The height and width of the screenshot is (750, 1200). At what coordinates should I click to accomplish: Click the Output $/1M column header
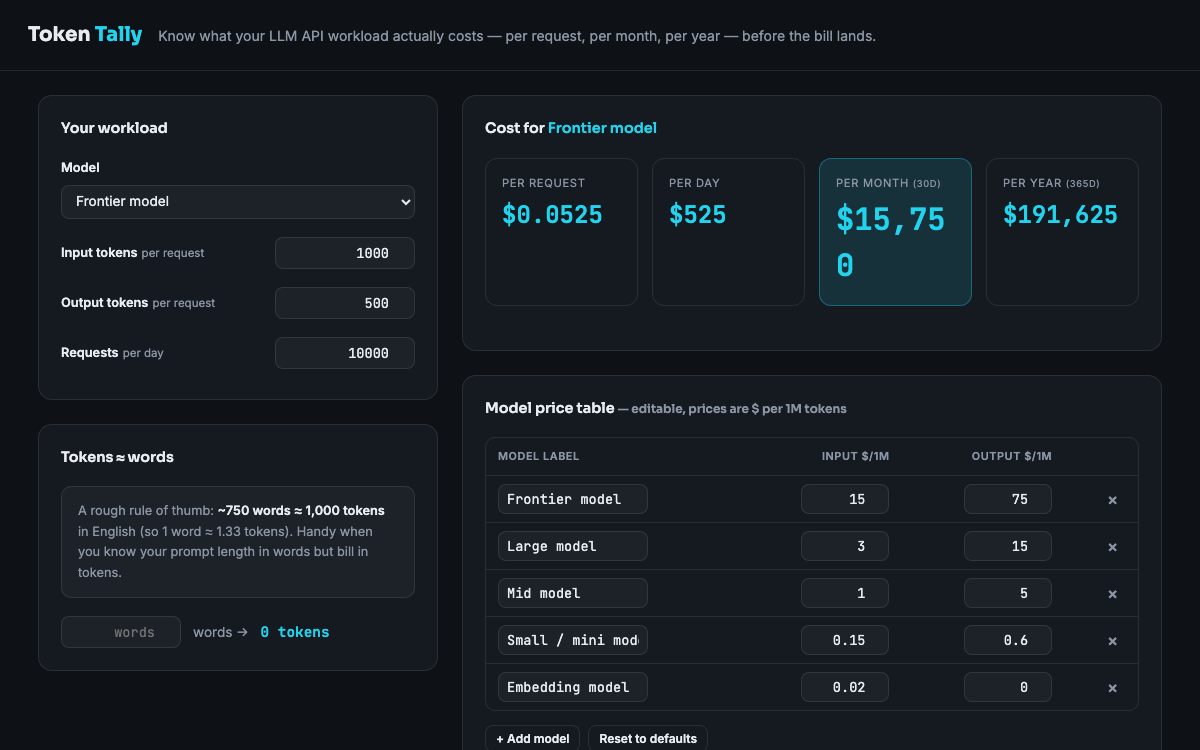(x=1011, y=456)
